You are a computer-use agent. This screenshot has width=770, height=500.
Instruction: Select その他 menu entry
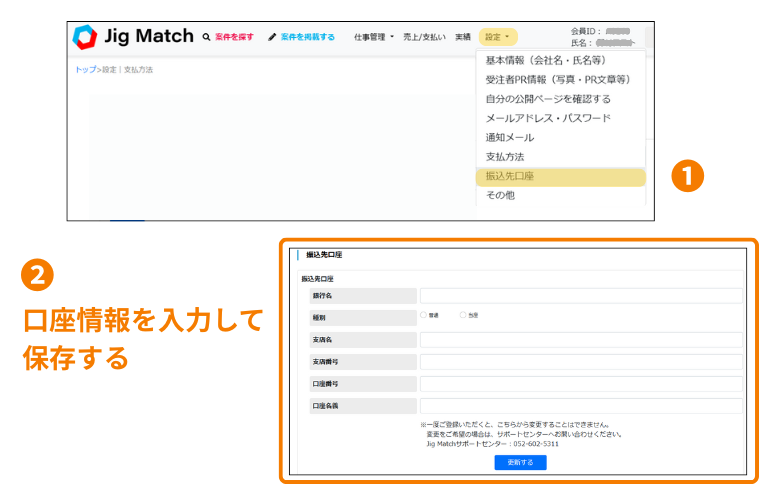(500, 195)
